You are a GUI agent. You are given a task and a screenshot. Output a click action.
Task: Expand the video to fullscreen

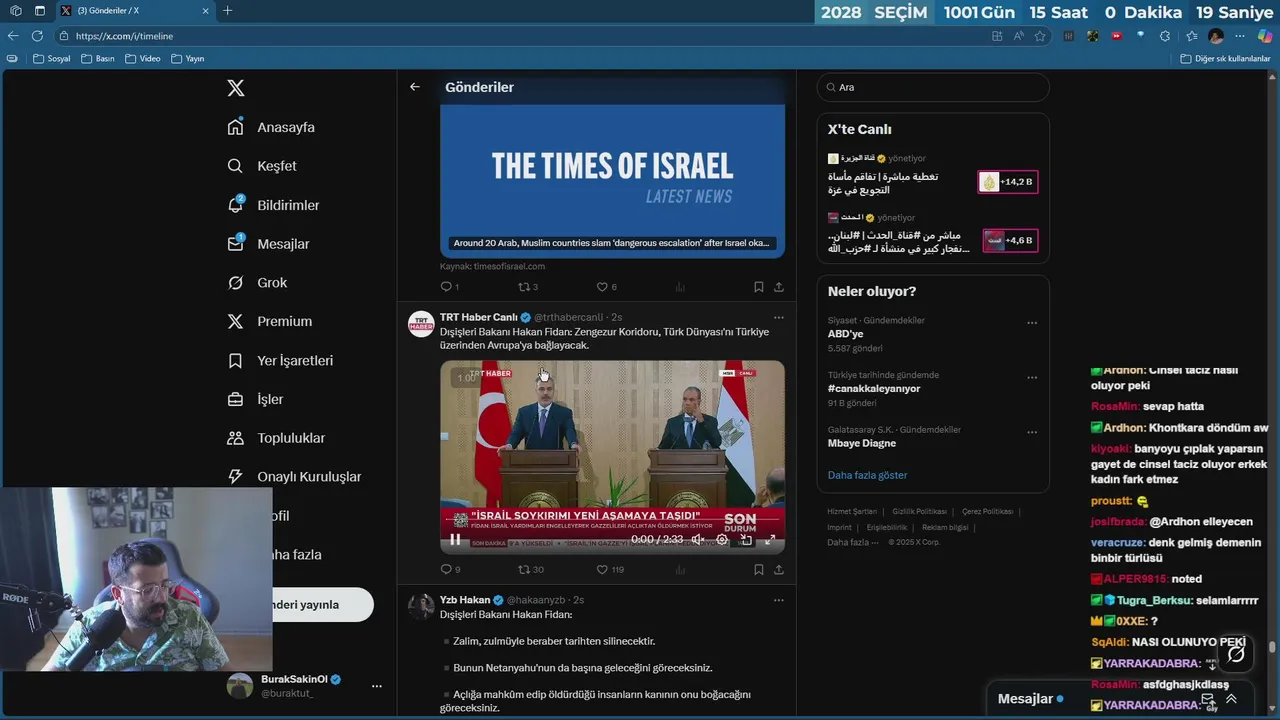(x=770, y=539)
